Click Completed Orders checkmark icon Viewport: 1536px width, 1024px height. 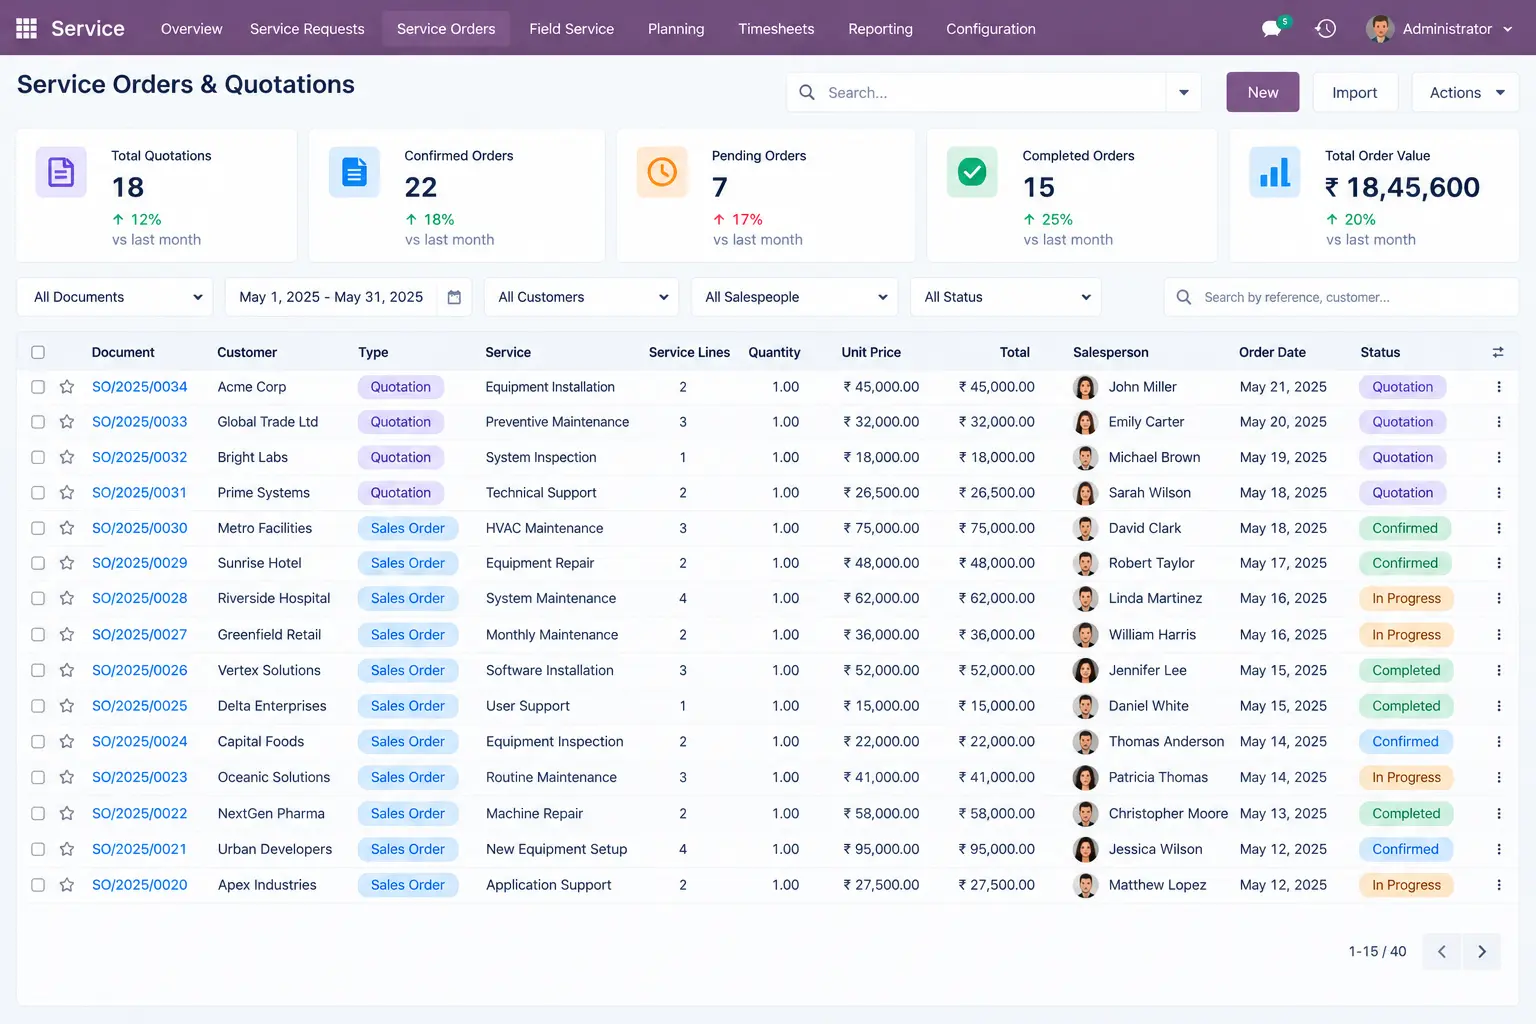(x=972, y=172)
